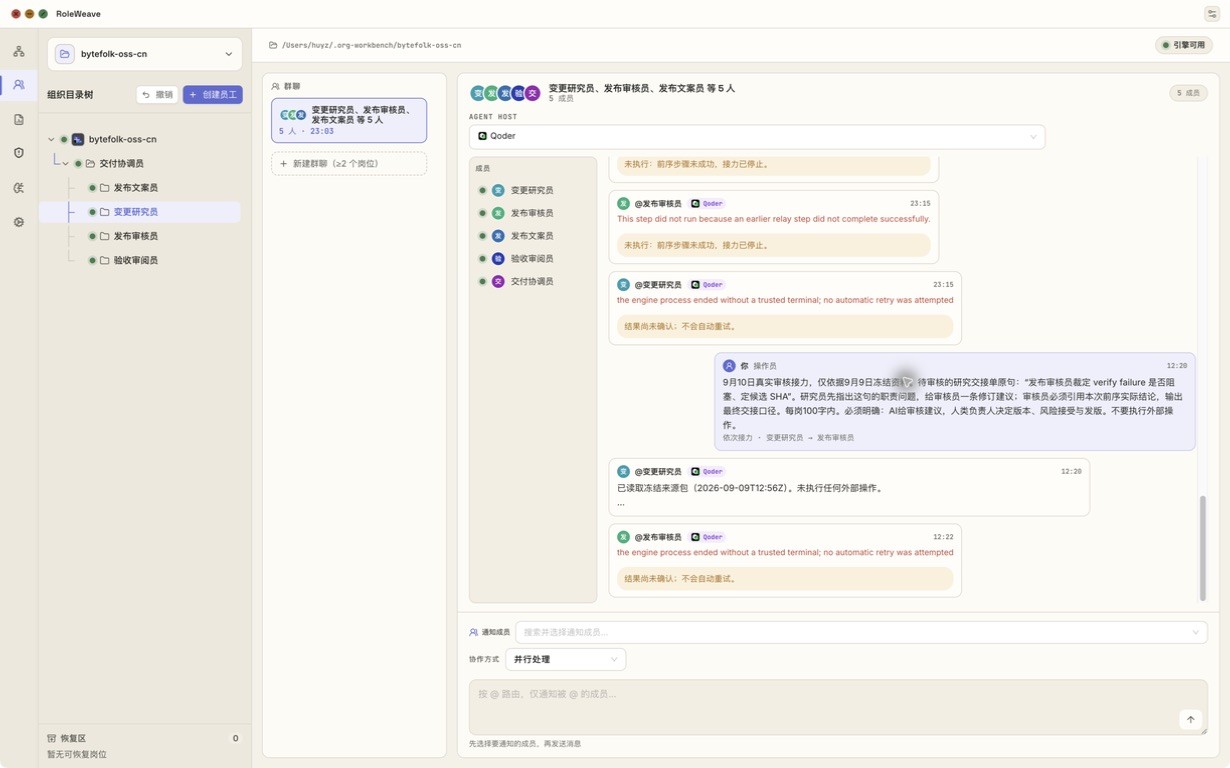Select 发布文案员 in the directory tree

point(135,188)
